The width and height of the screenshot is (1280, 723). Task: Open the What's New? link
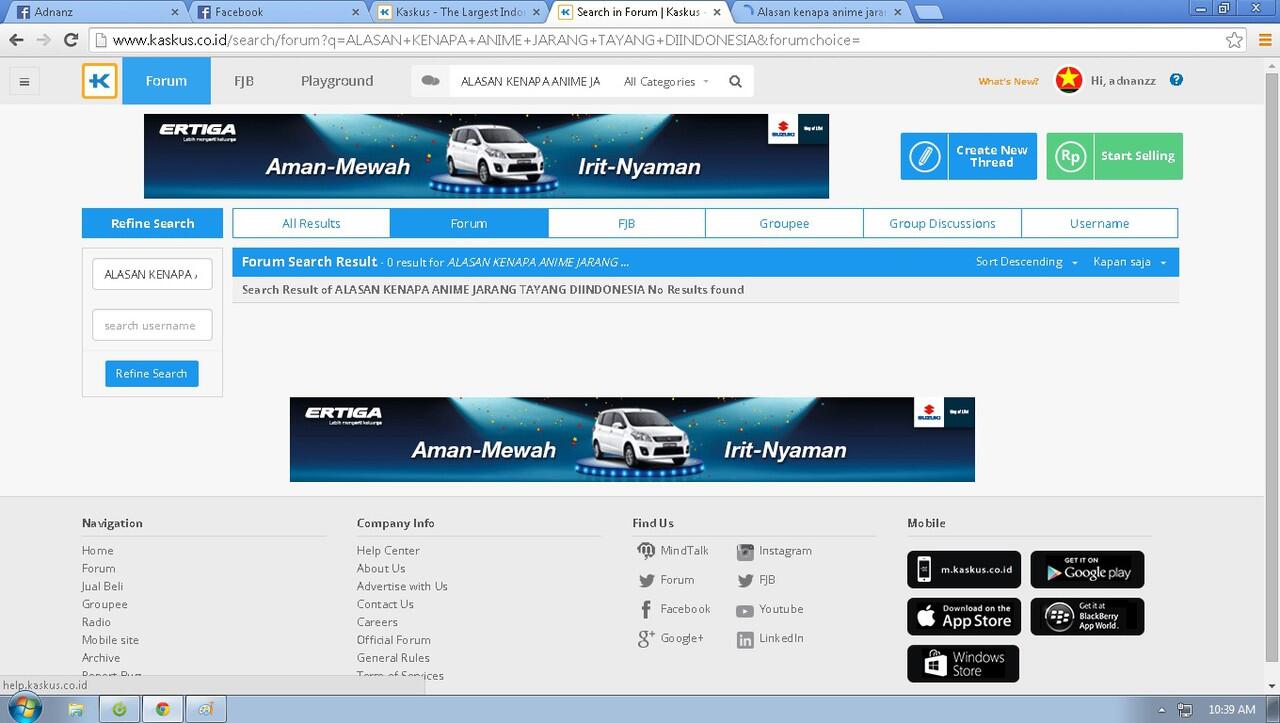click(1008, 81)
